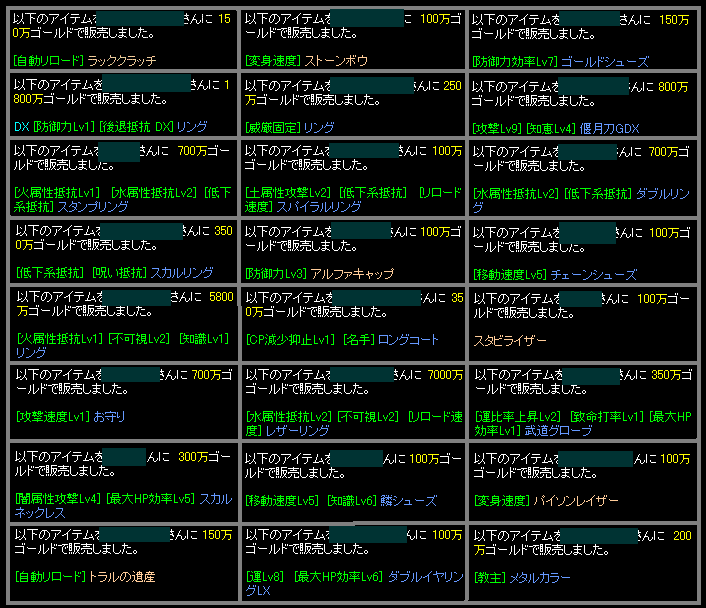This screenshot has width=706, height=608.
Task: Select the スタンプリング item name
Action: click(x=93, y=207)
